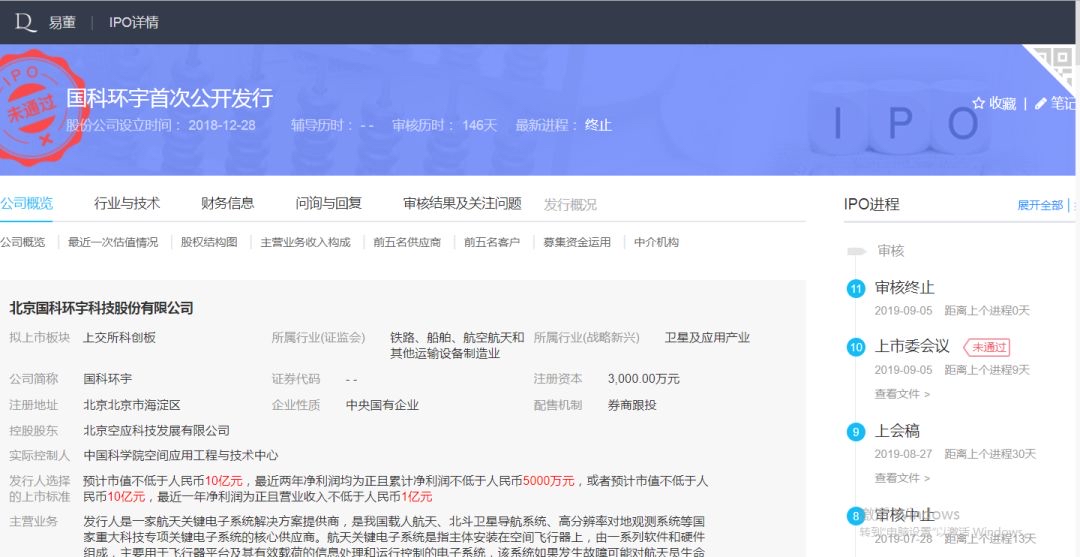The width and height of the screenshot is (1080, 557).
Task: Select the 发行概况 tab
Action: click(570, 204)
